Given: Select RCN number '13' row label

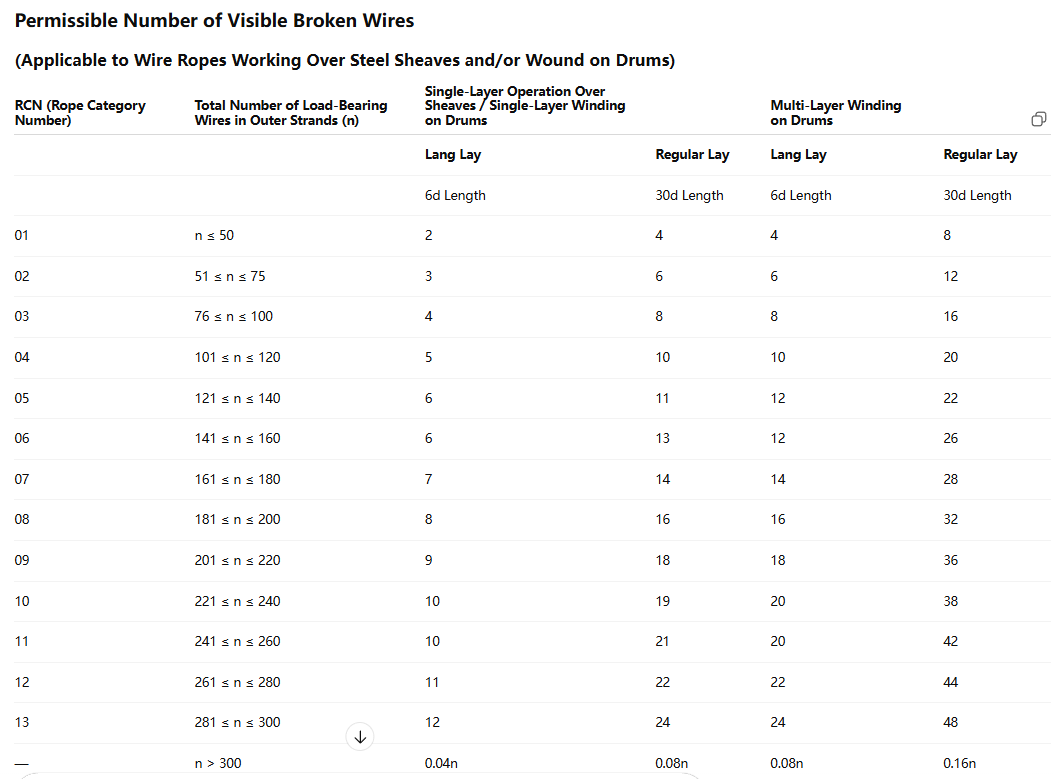Looking at the screenshot, I should point(22,722).
